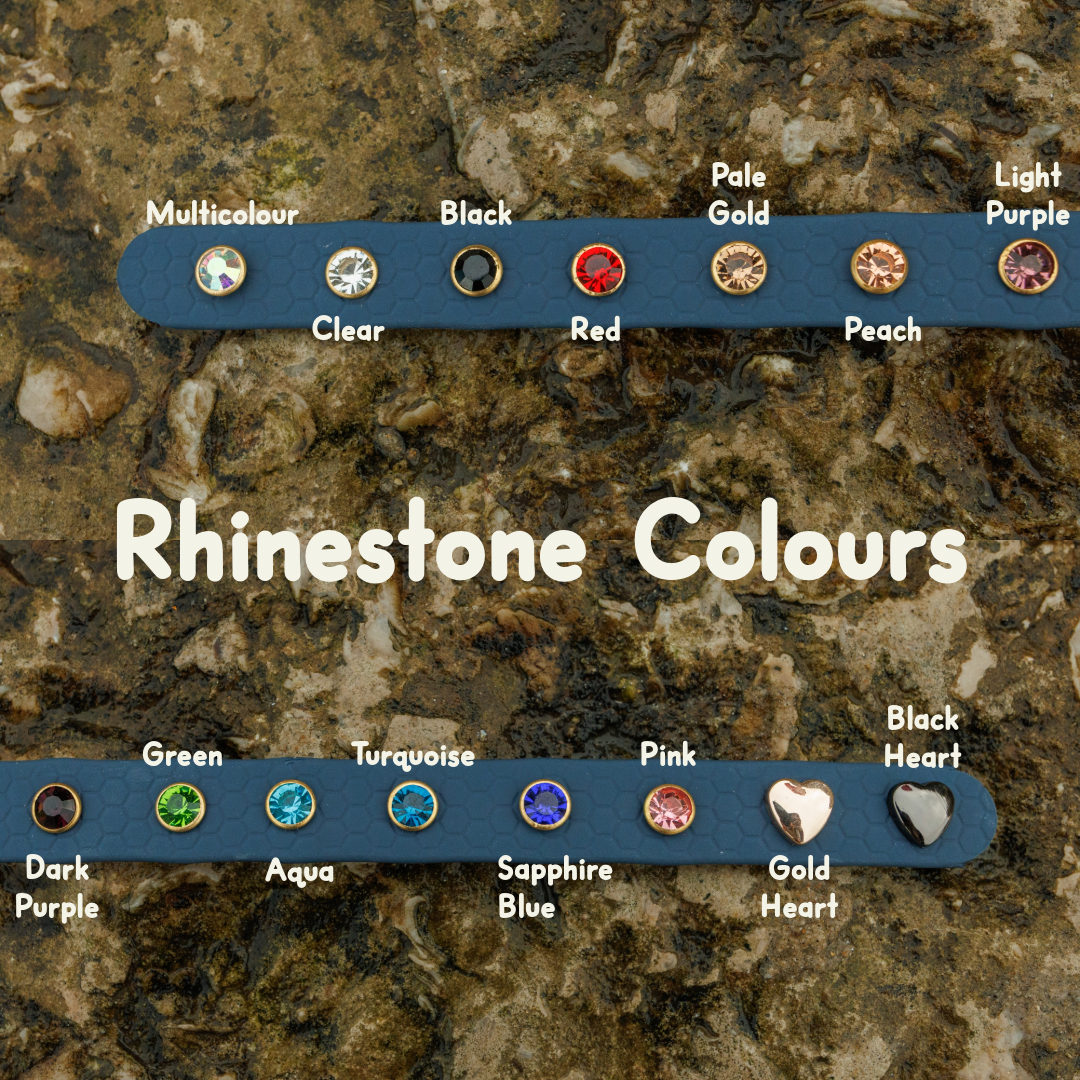1080x1080 pixels.
Task: Select the Pale Gold rhinestone
Action: (x=739, y=267)
